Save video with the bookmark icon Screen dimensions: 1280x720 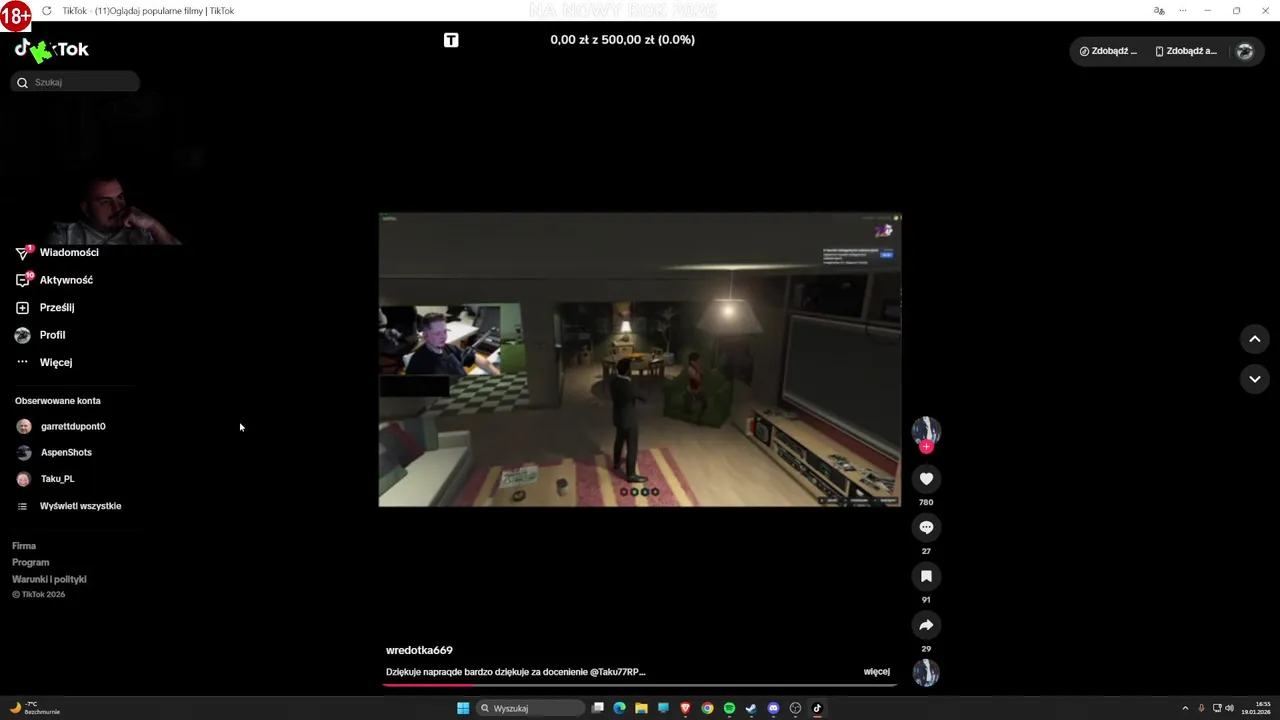(x=926, y=576)
